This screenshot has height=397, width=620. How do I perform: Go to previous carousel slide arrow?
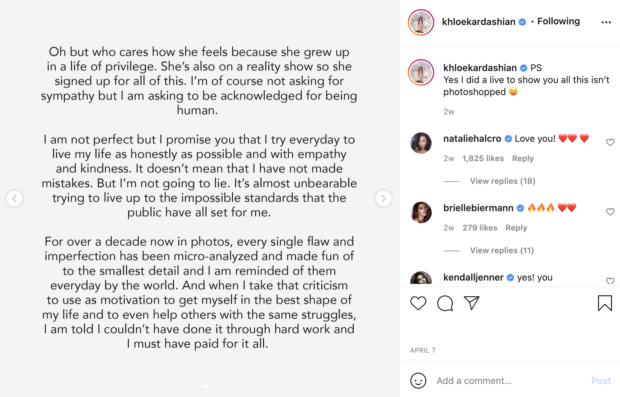point(14,198)
